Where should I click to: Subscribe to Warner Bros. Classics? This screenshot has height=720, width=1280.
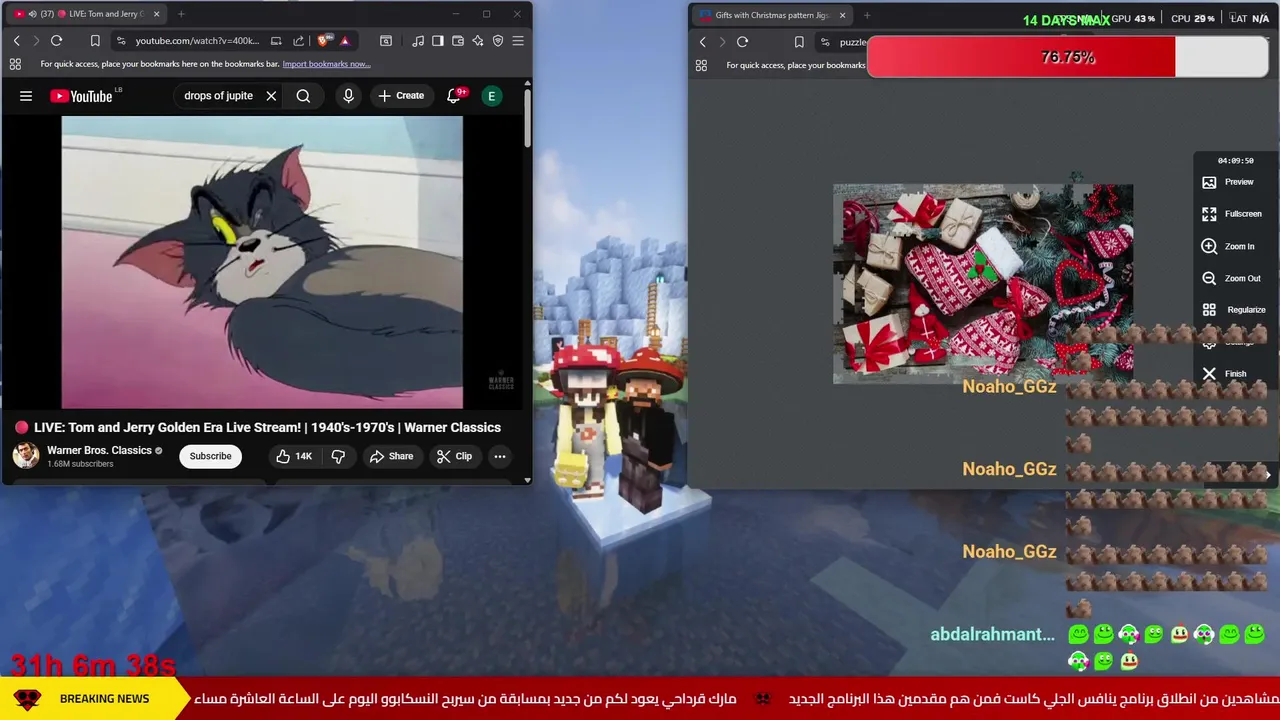[210, 456]
